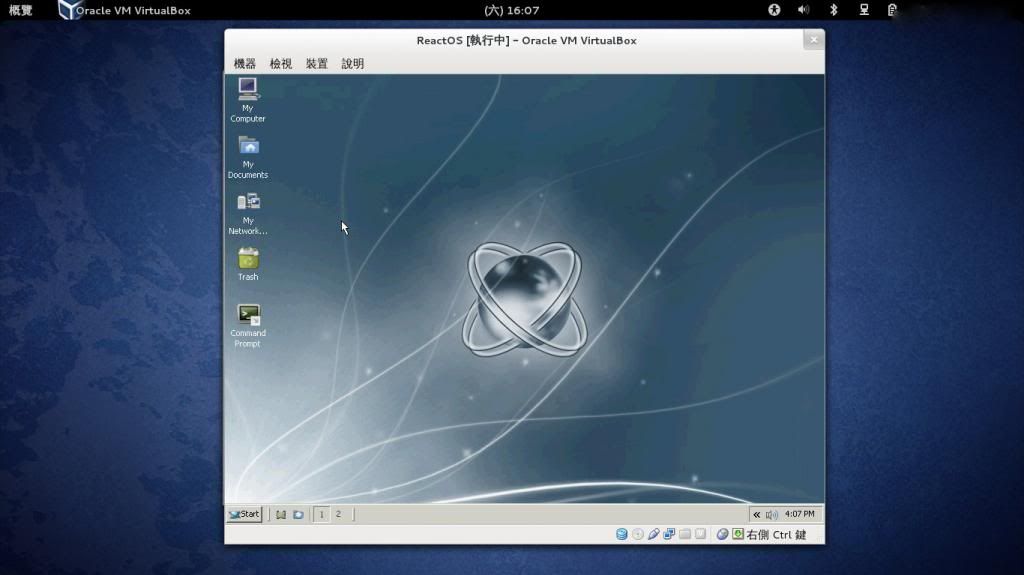Select the My Documents desktop icon
1024x575 pixels.
pos(248,157)
